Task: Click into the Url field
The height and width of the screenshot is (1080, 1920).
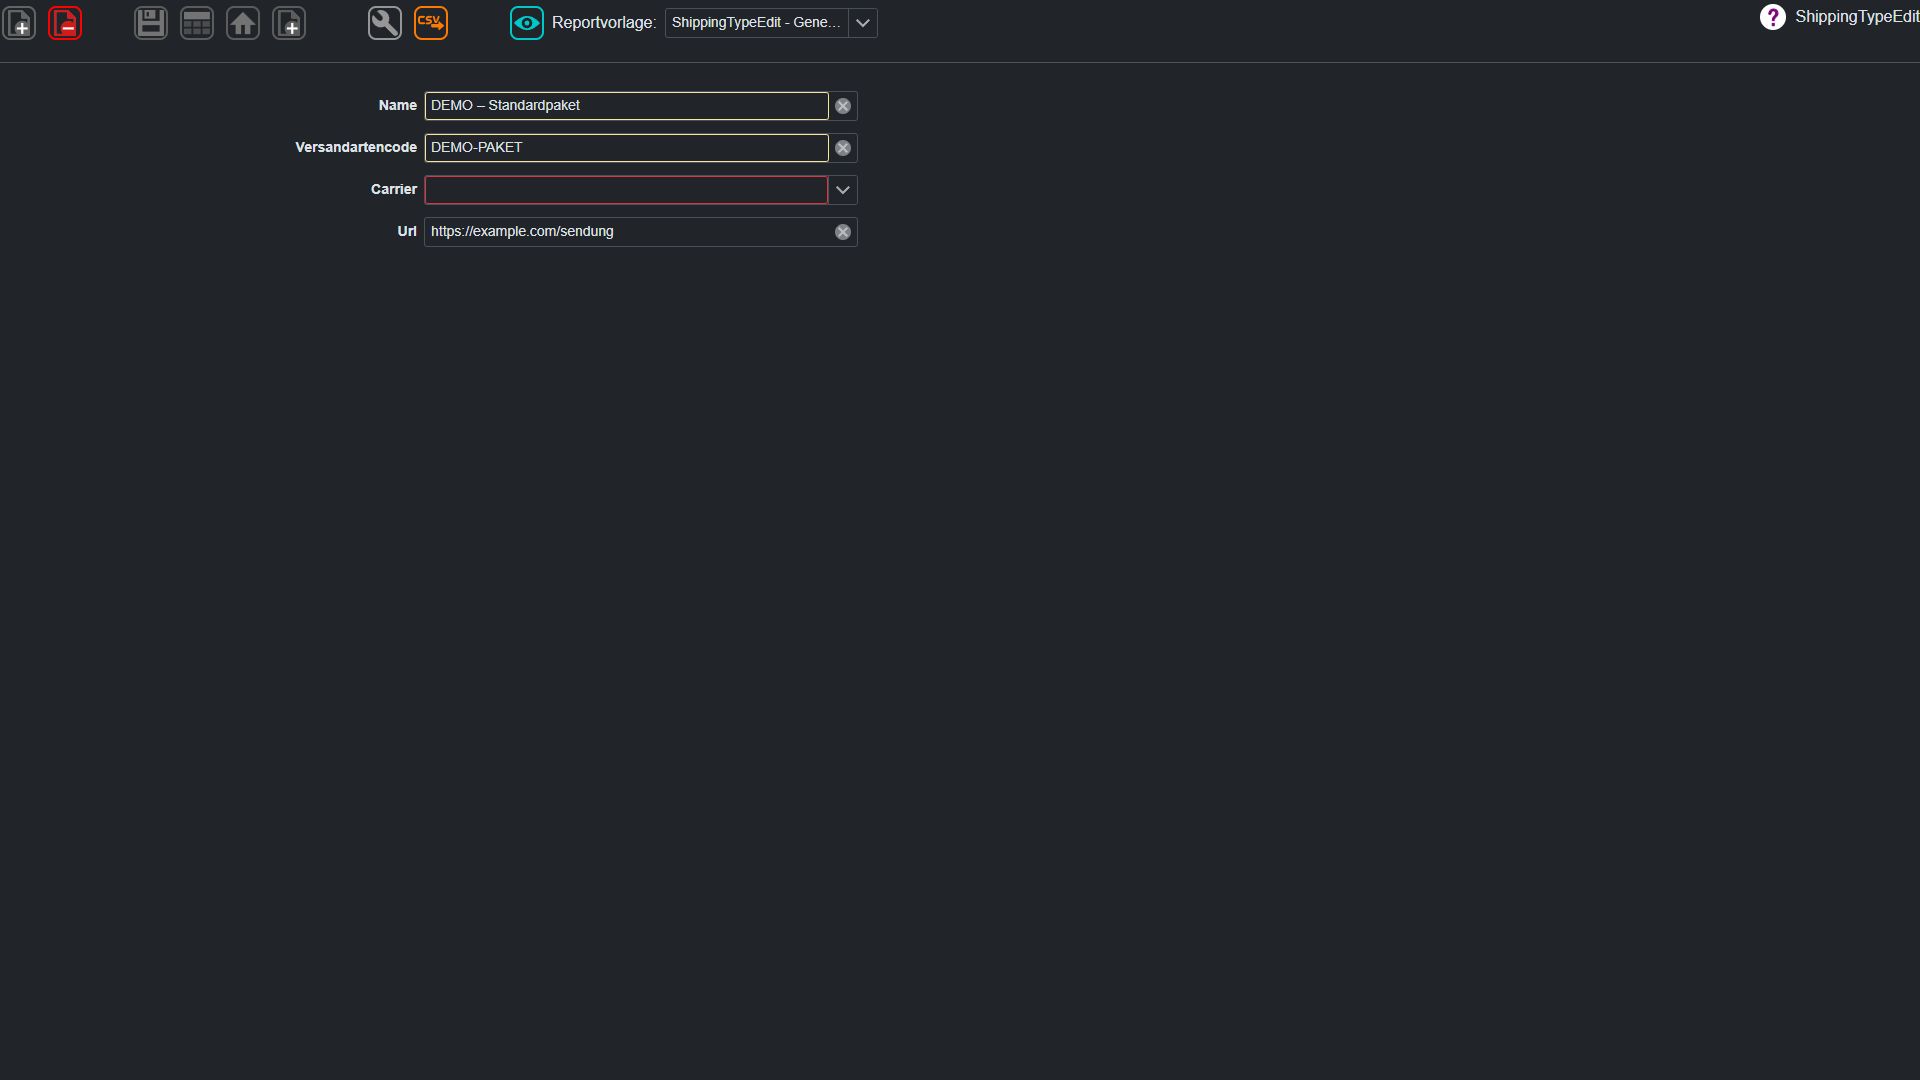Action: pos(628,232)
